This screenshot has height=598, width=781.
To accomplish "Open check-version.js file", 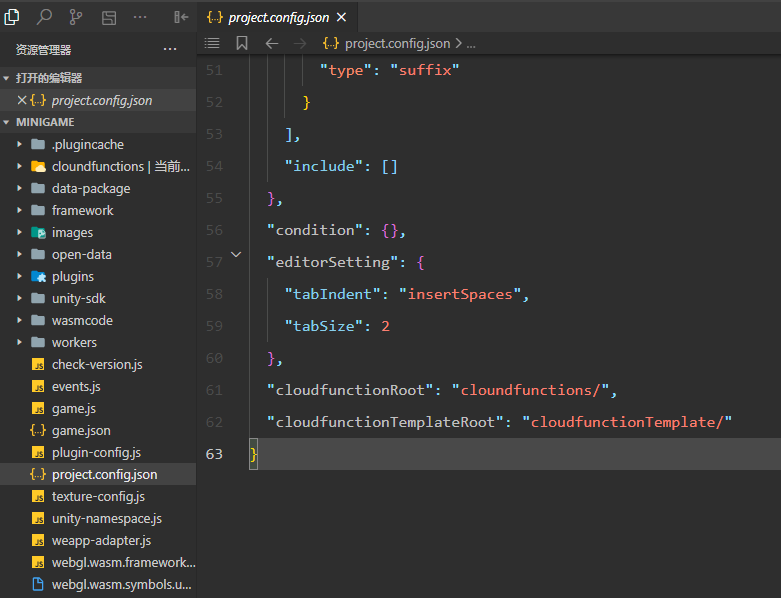I will (x=98, y=364).
